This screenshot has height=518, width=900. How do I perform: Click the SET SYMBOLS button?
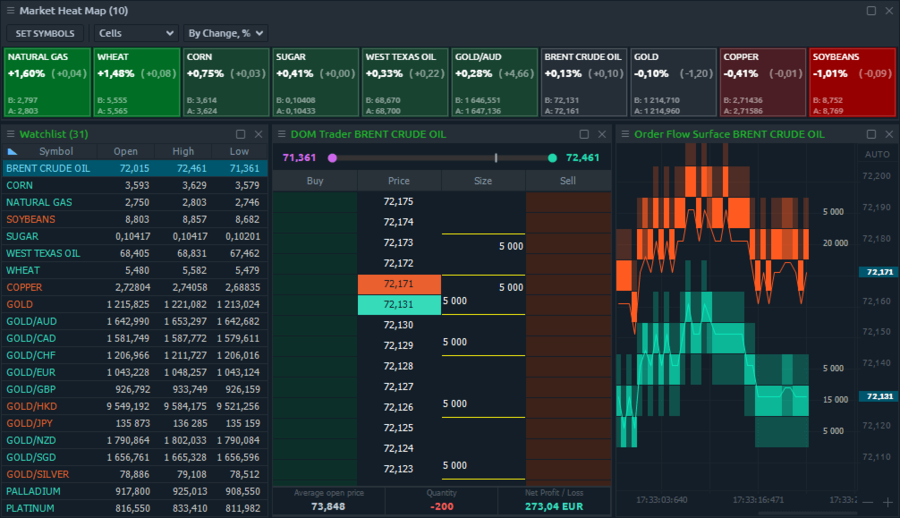[x=46, y=33]
